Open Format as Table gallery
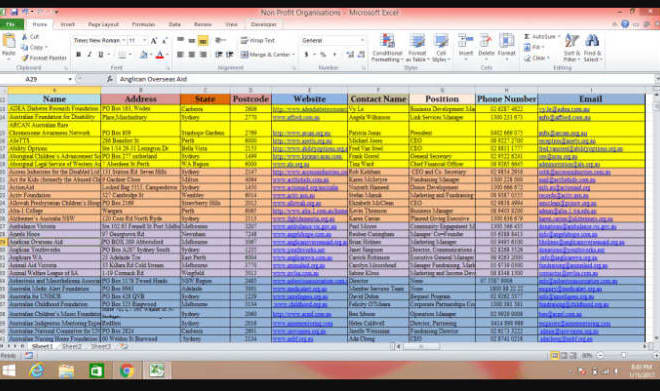The width and height of the screenshot is (660, 391). click(418, 48)
